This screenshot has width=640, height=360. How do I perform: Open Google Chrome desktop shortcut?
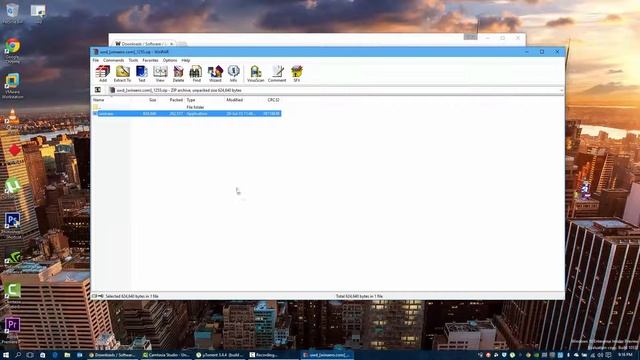[x=13, y=51]
